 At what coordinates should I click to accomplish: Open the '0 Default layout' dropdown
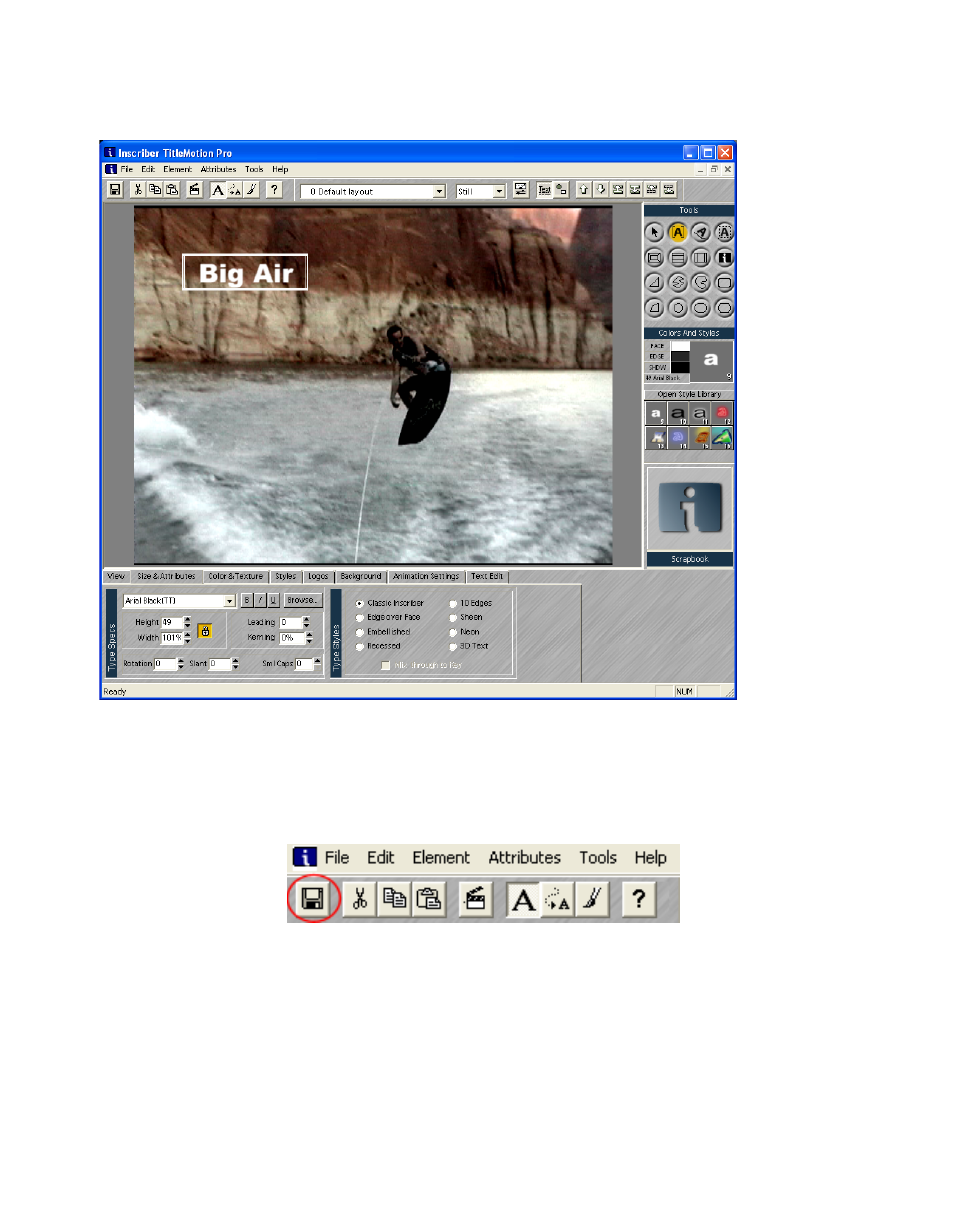point(439,191)
